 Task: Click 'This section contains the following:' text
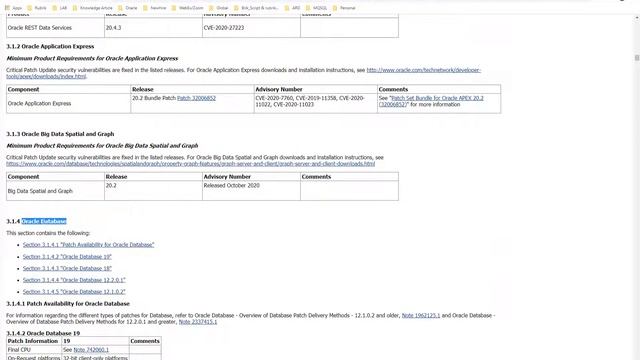click(x=48, y=233)
